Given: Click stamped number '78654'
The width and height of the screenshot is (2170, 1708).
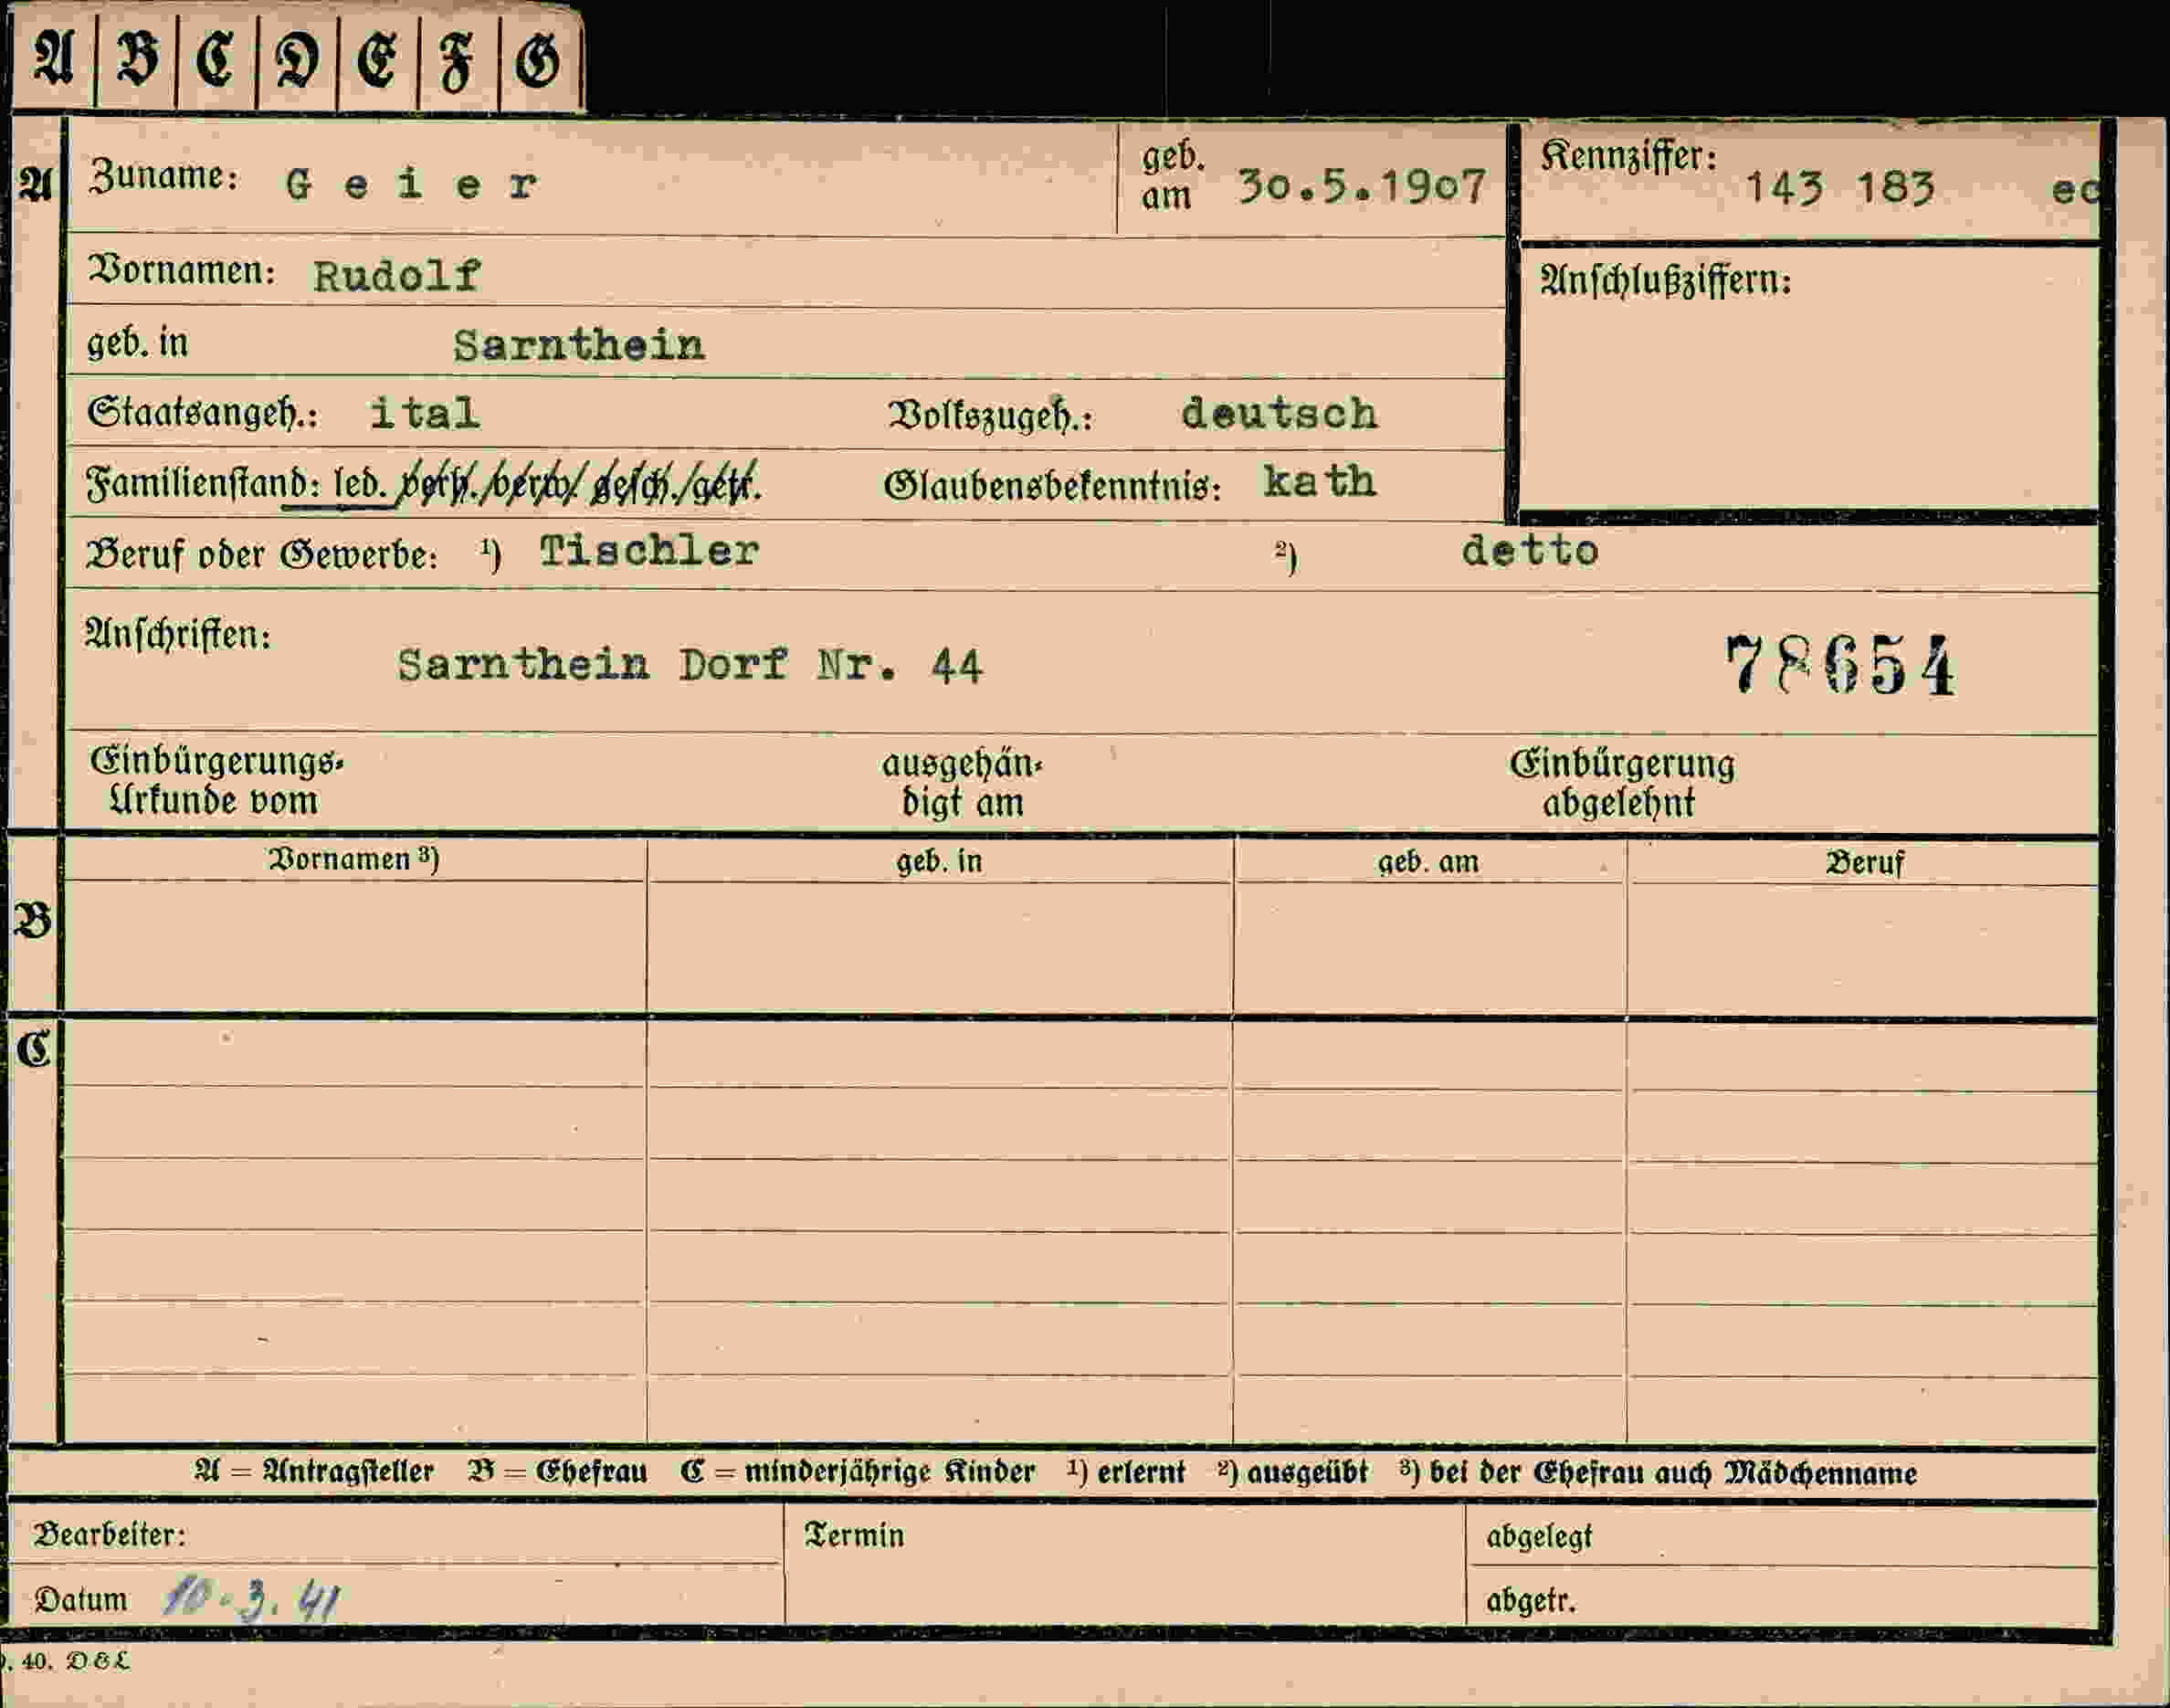Looking at the screenshot, I should click(1840, 664).
